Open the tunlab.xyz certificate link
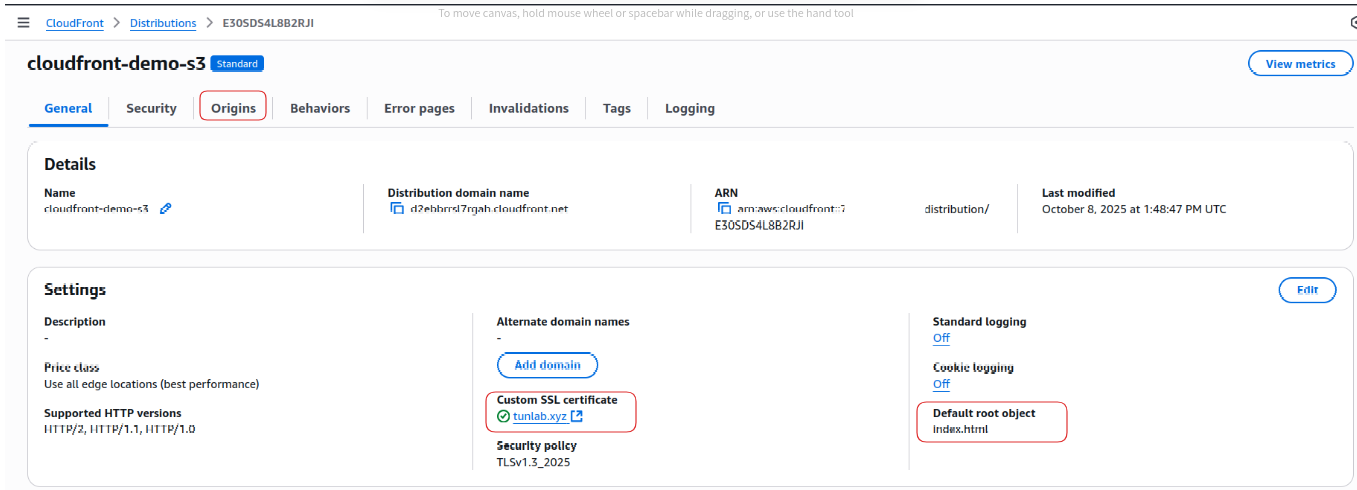This screenshot has height=490, width=1357. coord(540,416)
